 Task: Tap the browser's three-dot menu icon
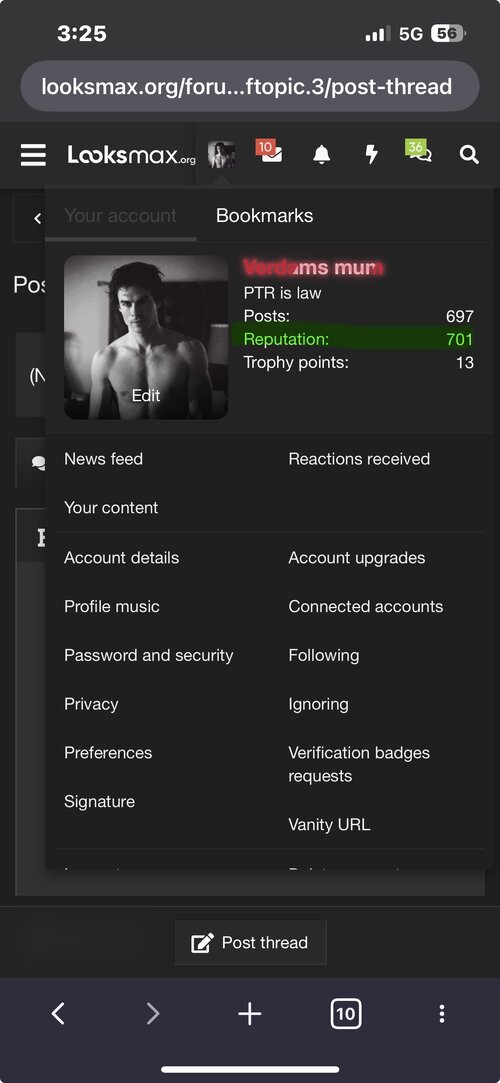point(442,1013)
